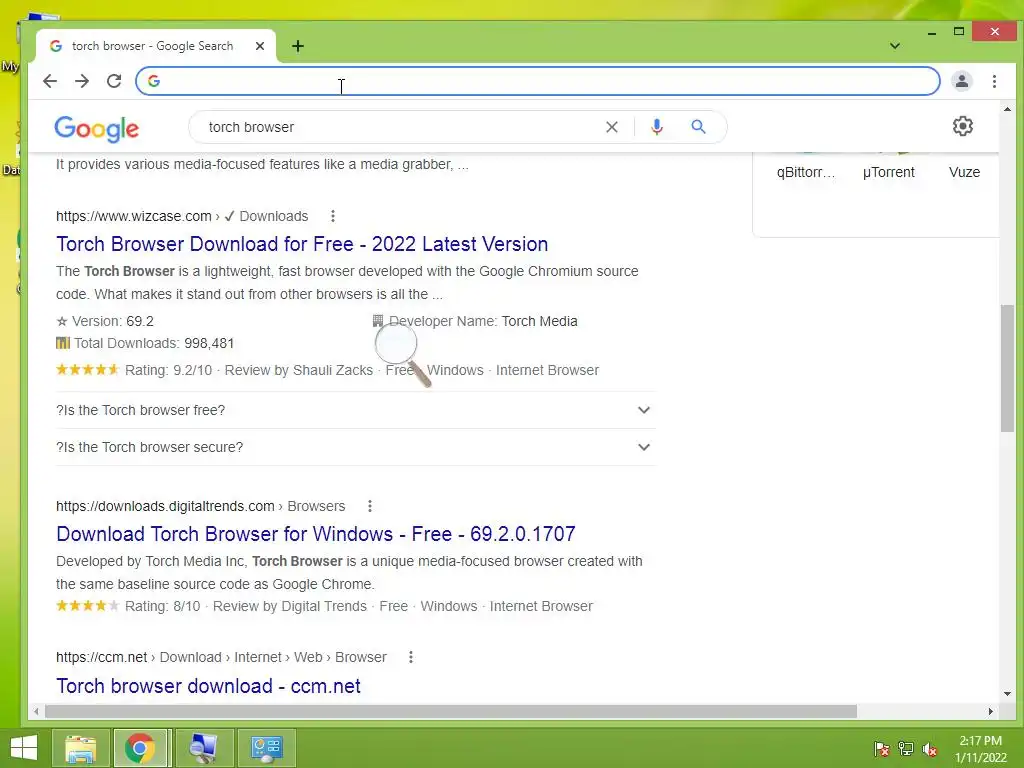Select the Vuze related search item
The image size is (1024, 768).
(x=964, y=172)
